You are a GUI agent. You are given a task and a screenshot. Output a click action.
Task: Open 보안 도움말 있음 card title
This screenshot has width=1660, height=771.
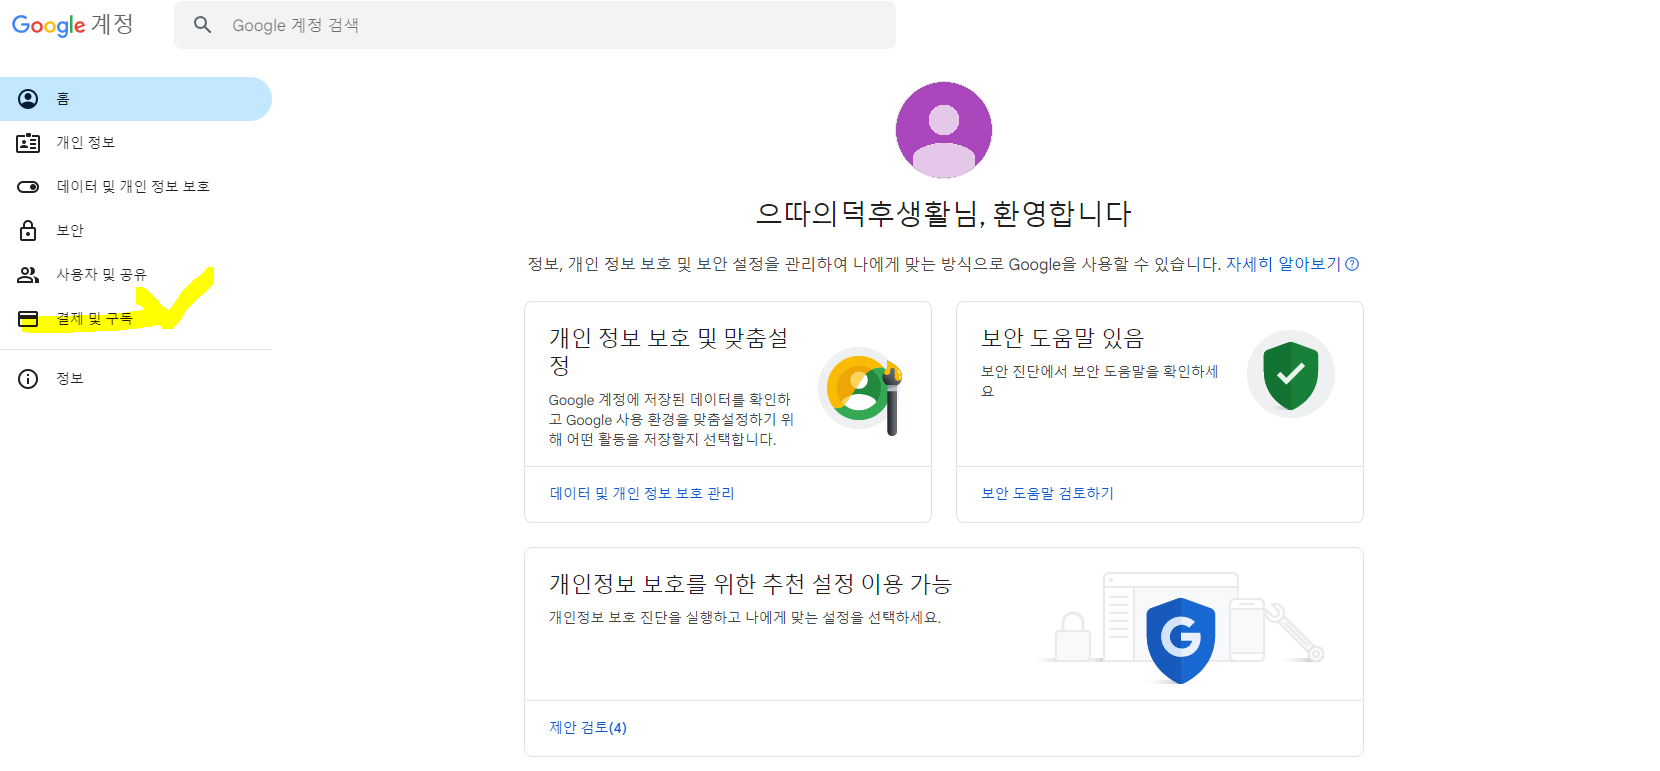pos(1062,338)
